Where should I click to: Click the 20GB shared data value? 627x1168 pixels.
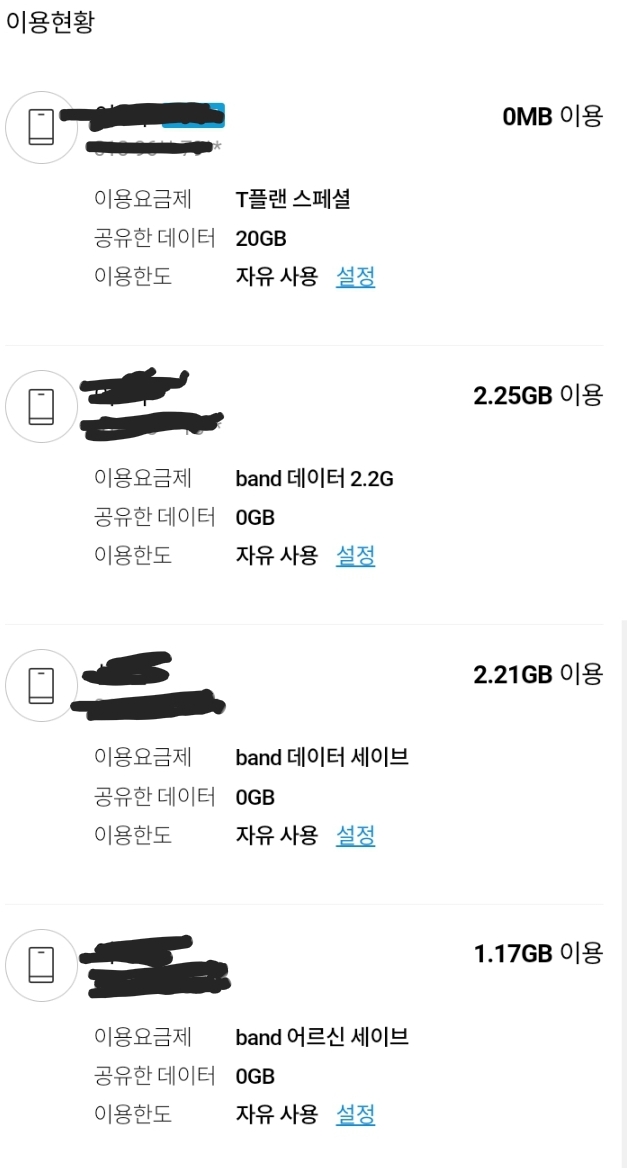261,239
